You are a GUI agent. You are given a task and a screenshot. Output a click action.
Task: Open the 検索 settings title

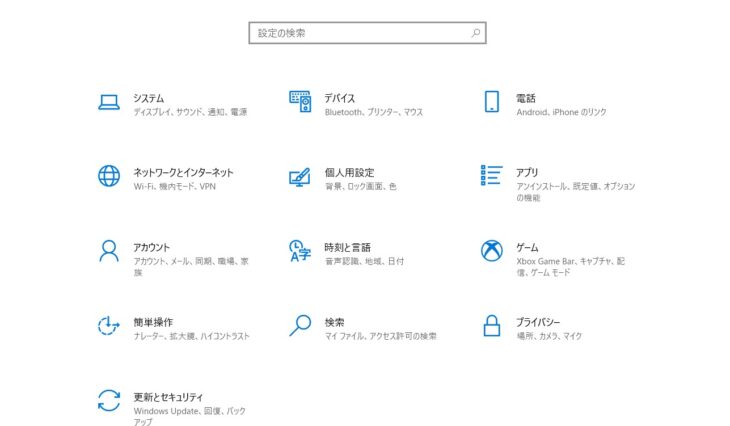(x=334, y=322)
